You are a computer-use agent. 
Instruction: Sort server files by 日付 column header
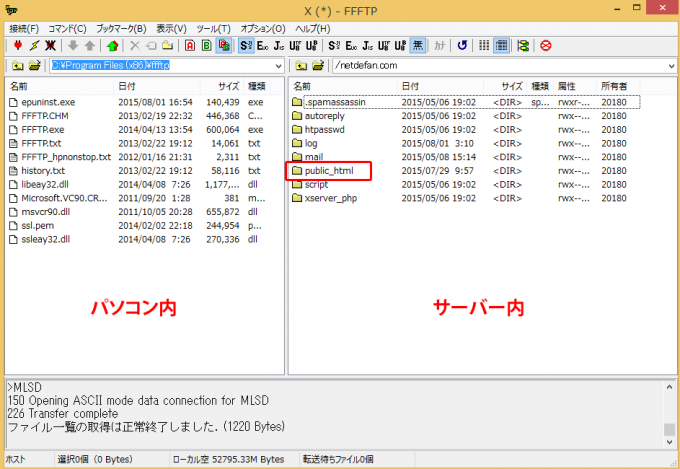tap(440, 86)
